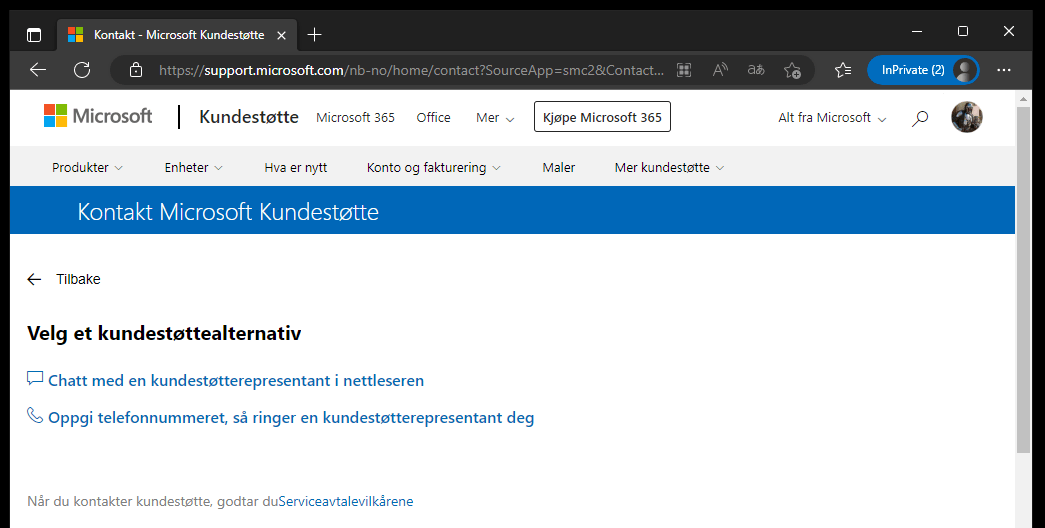Select the Kontakt - Microsoft Kundestøtte tab
The width and height of the screenshot is (1045, 528).
click(x=179, y=35)
